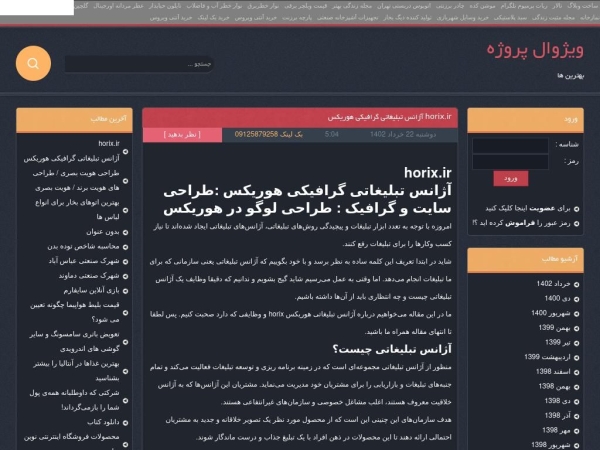Open recent post شهرک صنعتی عباس آباد

(84, 261)
